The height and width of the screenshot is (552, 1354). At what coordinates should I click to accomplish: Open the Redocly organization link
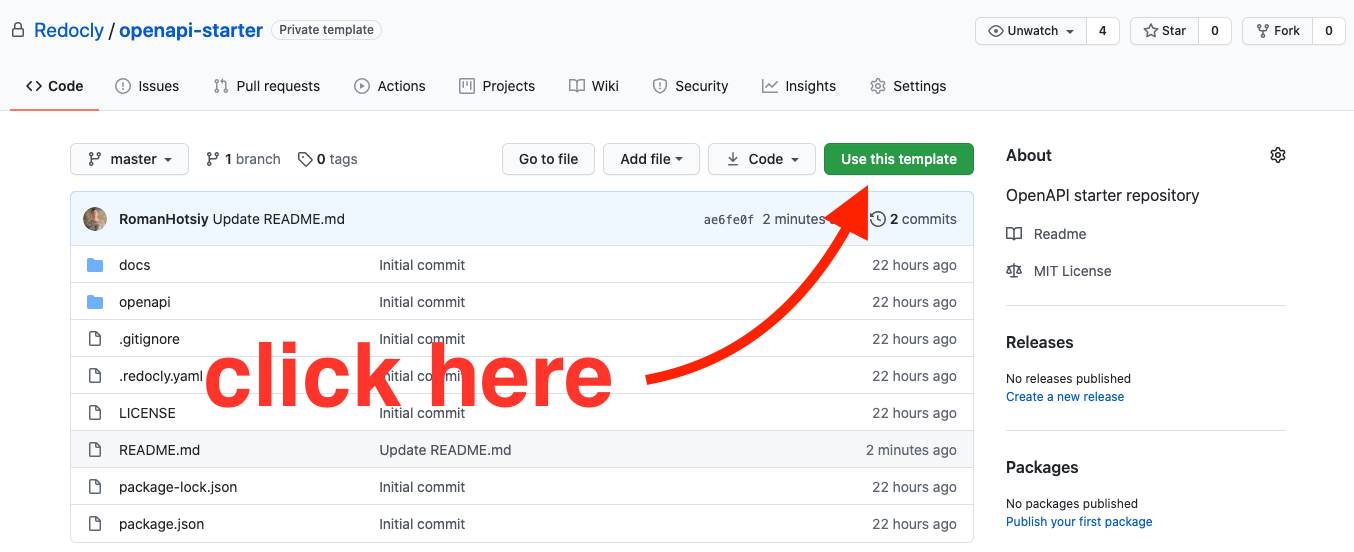tap(69, 30)
